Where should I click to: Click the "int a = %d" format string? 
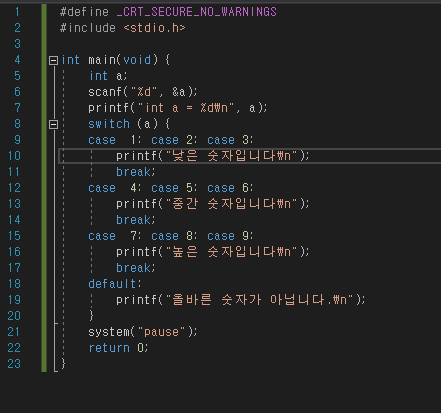pyautogui.click(x=187, y=108)
